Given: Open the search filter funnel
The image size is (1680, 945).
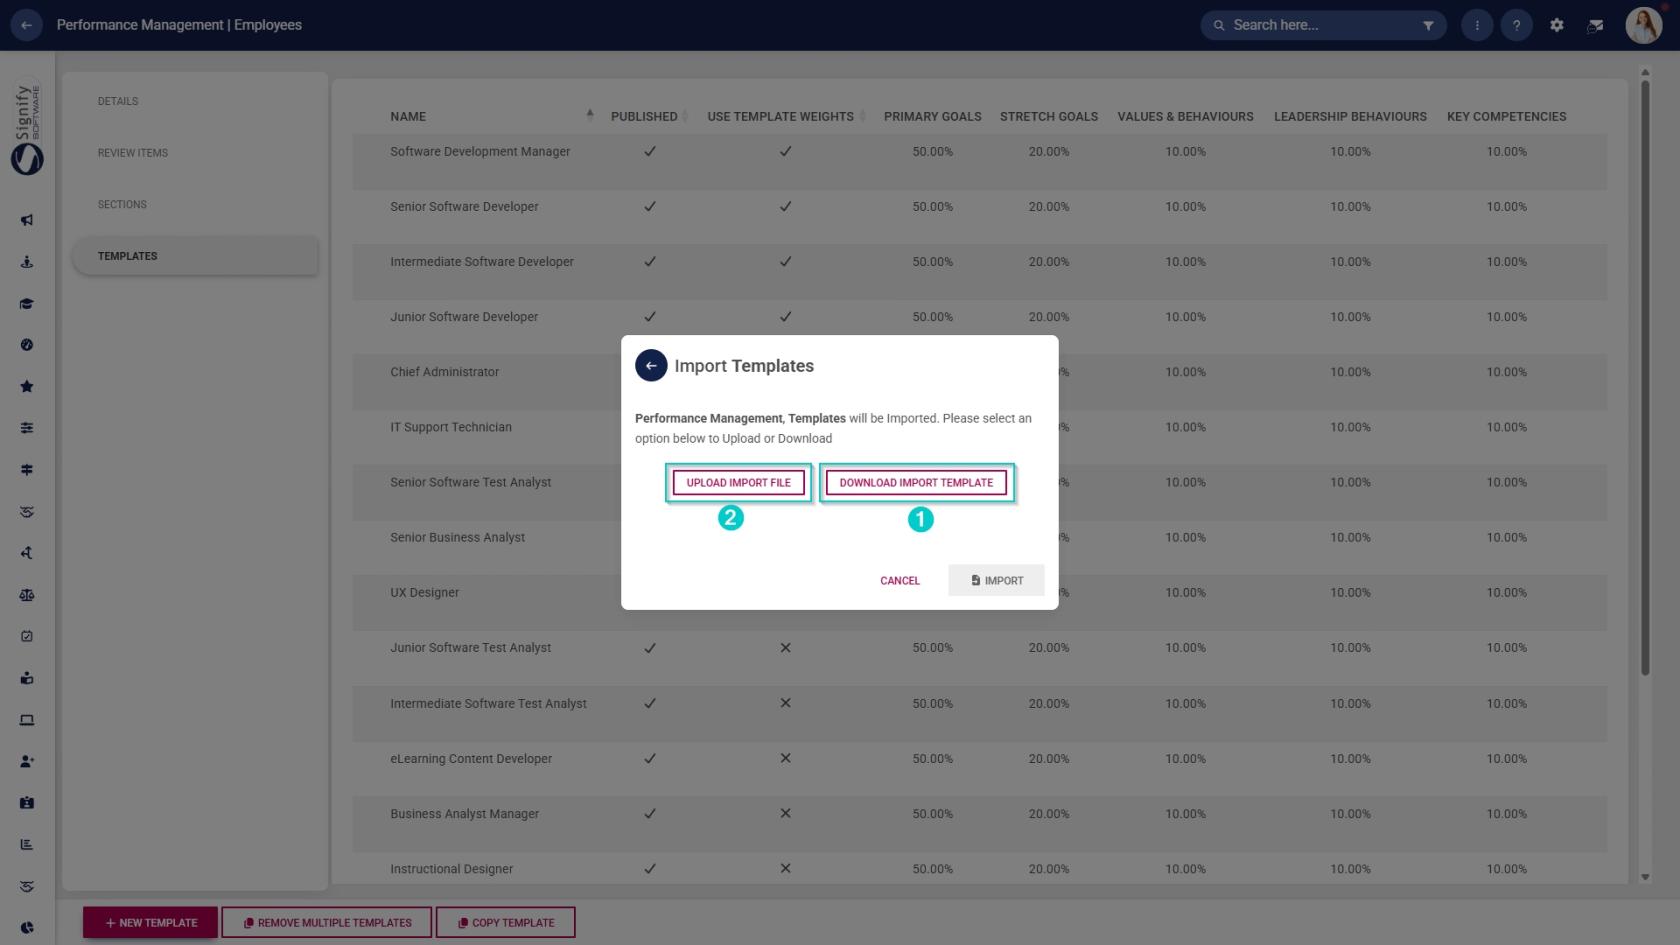Looking at the screenshot, I should [1428, 25].
